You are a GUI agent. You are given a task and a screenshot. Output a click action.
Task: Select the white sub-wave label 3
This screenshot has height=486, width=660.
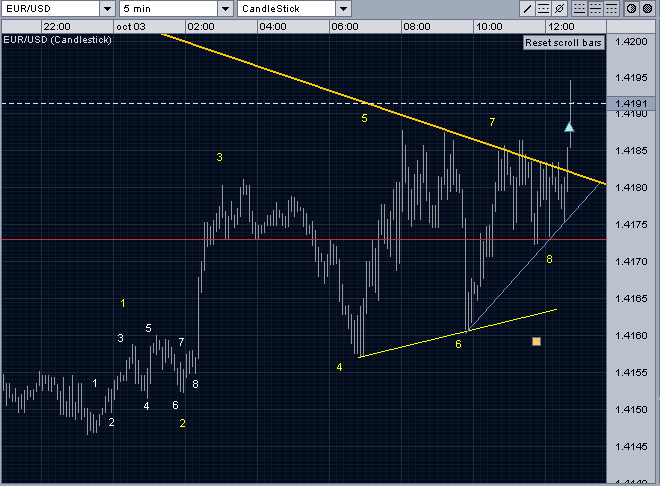120,338
